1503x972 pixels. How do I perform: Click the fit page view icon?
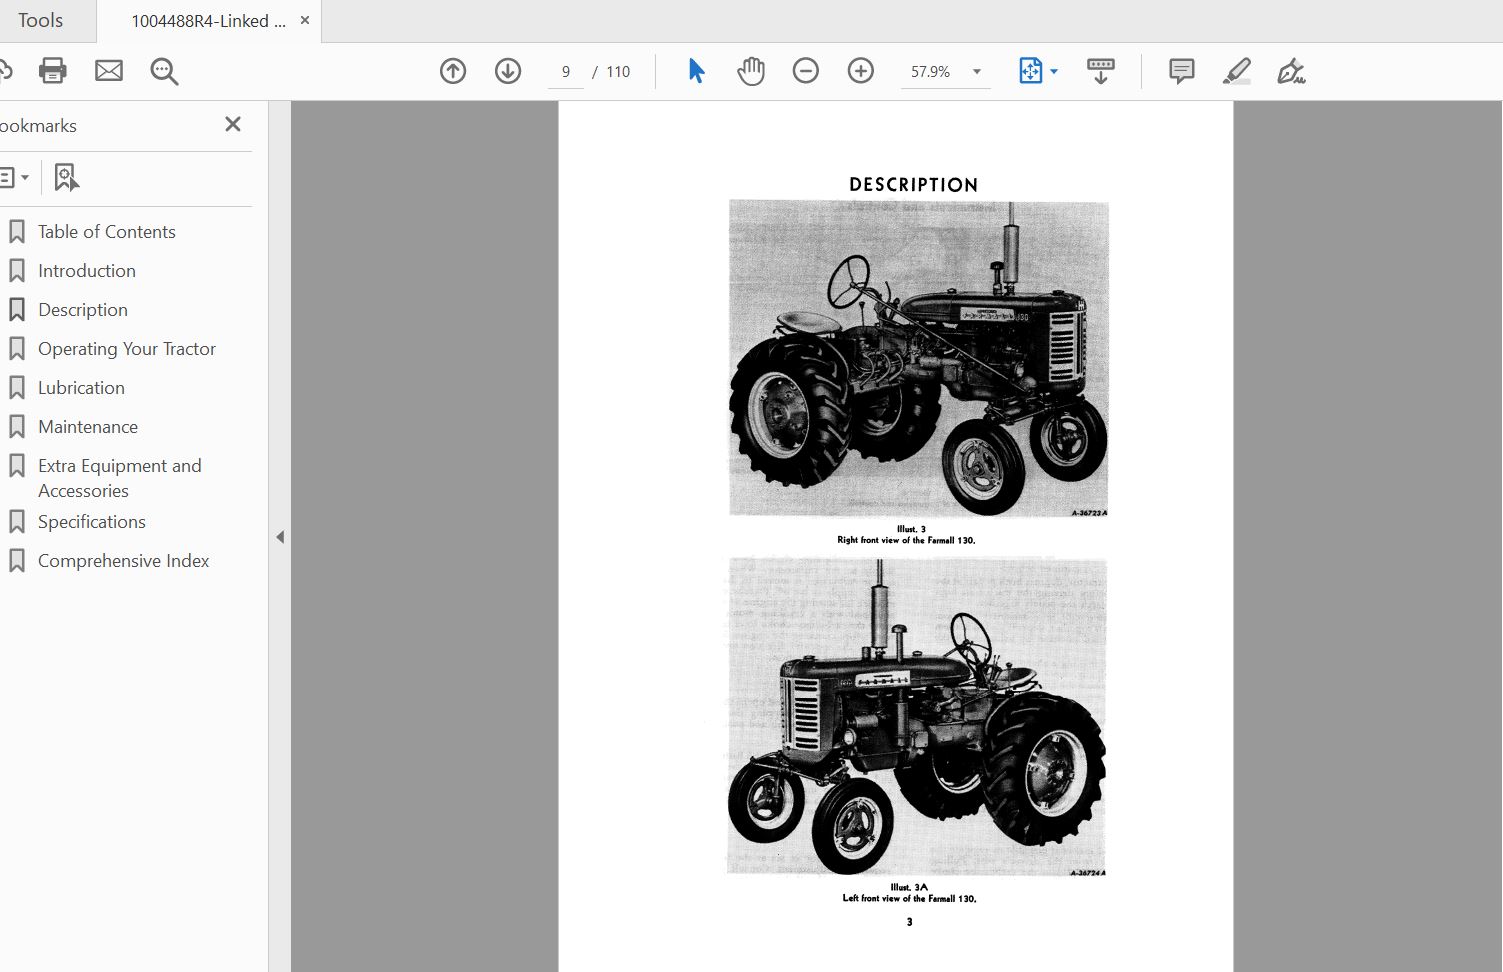1030,71
